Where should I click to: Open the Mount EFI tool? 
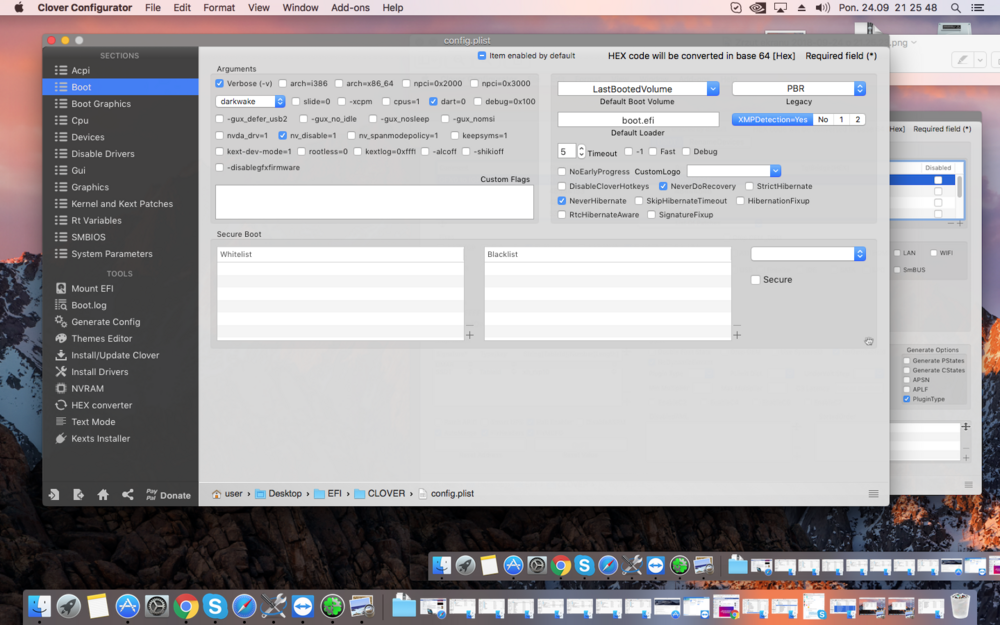(x=91, y=289)
